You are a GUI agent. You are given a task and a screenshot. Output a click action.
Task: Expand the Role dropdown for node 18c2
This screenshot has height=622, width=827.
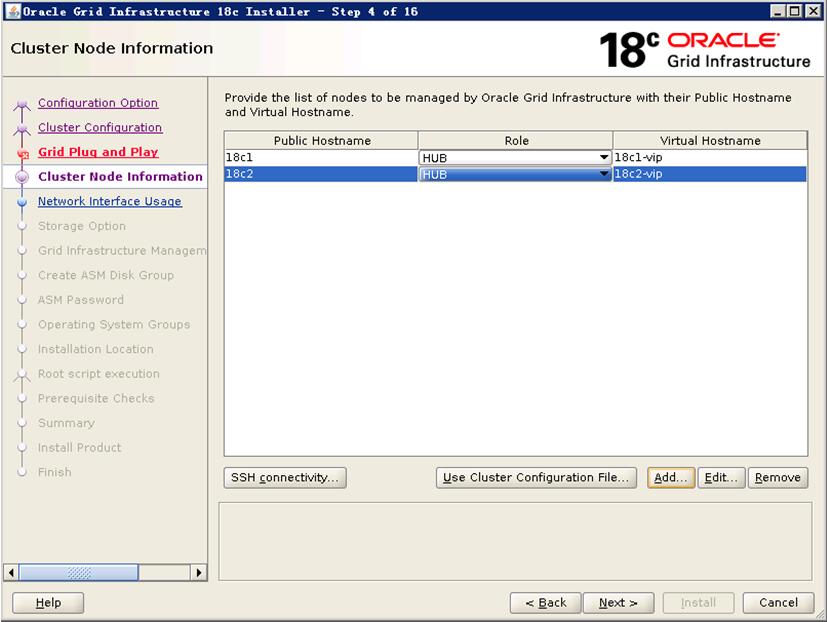coord(604,174)
